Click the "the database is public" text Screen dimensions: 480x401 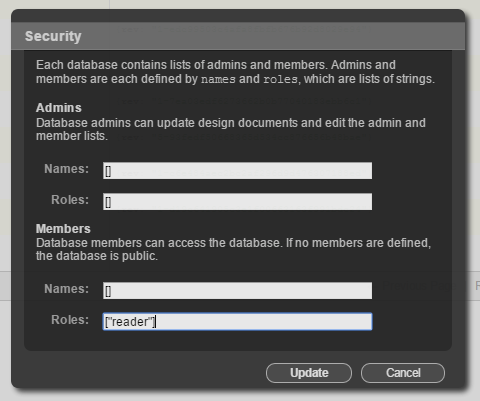pos(97,256)
